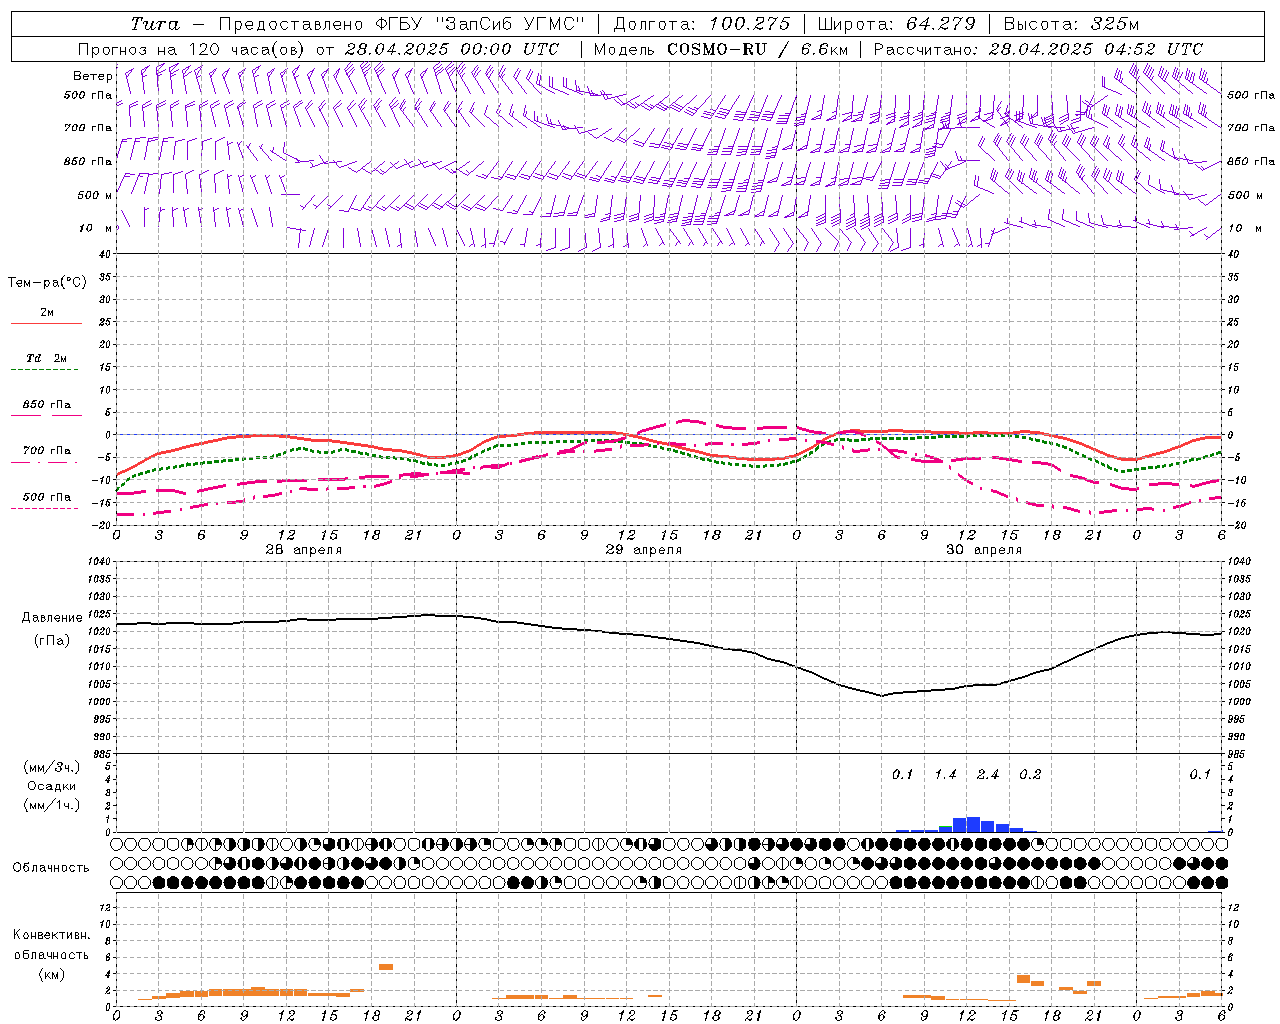This screenshot has height=1024, width=1280.
Task: Click the "28 апреля" date label
Action: pyautogui.click(x=304, y=549)
